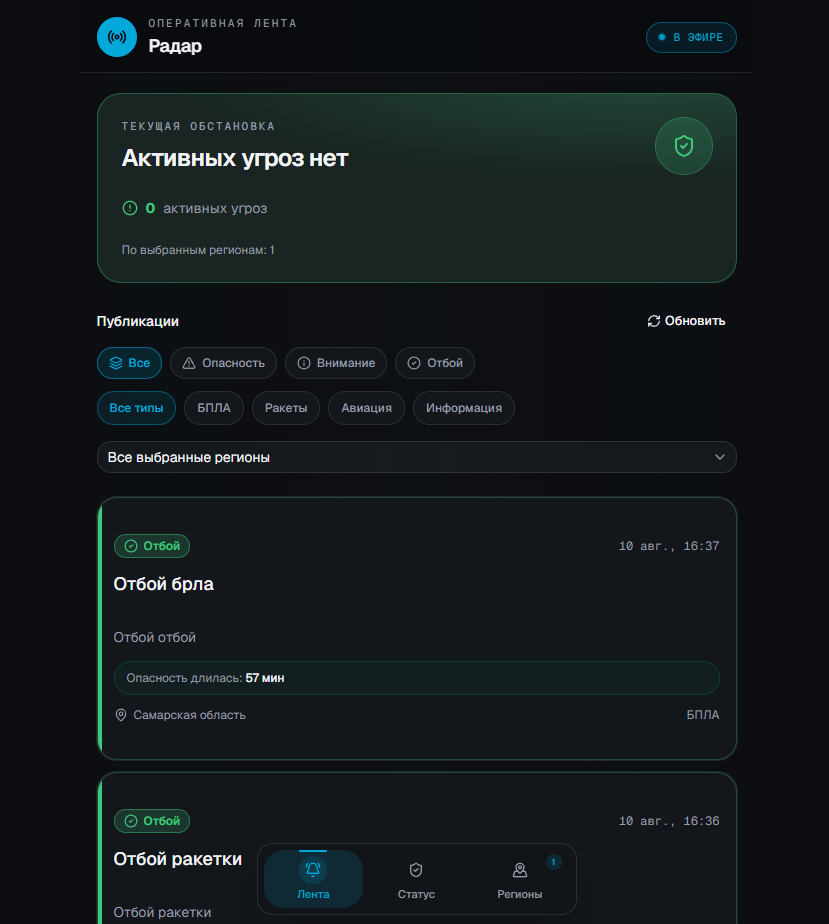
Task: Select the Информация type filter
Action: (x=464, y=408)
